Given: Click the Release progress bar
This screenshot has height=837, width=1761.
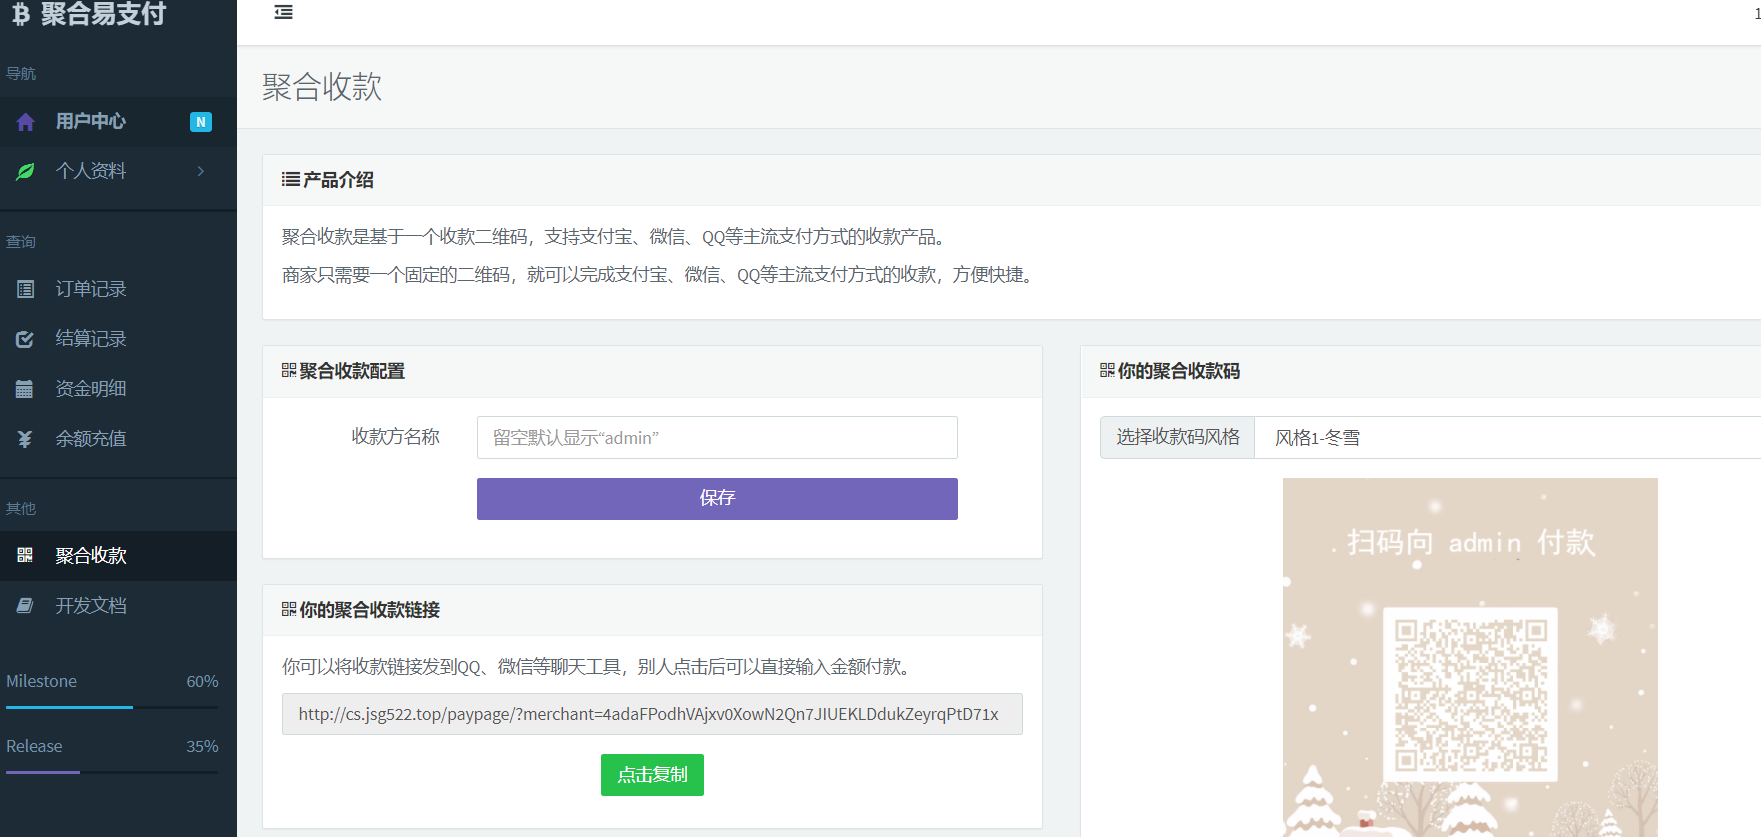Looking at the screenshot, I should pyautogui.click(x=112, y=772).
